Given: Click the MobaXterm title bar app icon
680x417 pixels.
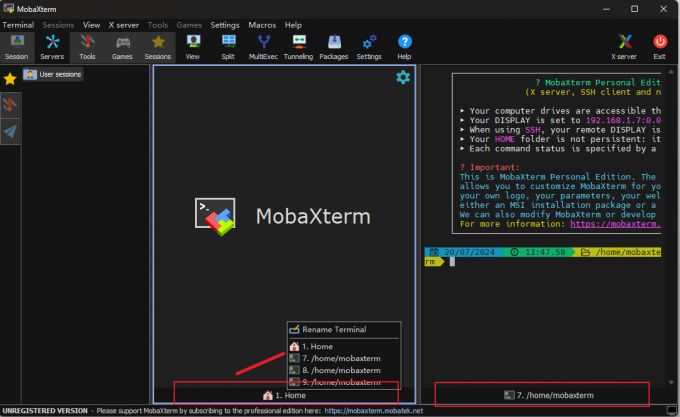Looking at the screenshot, I should click(x=8, y=9).
